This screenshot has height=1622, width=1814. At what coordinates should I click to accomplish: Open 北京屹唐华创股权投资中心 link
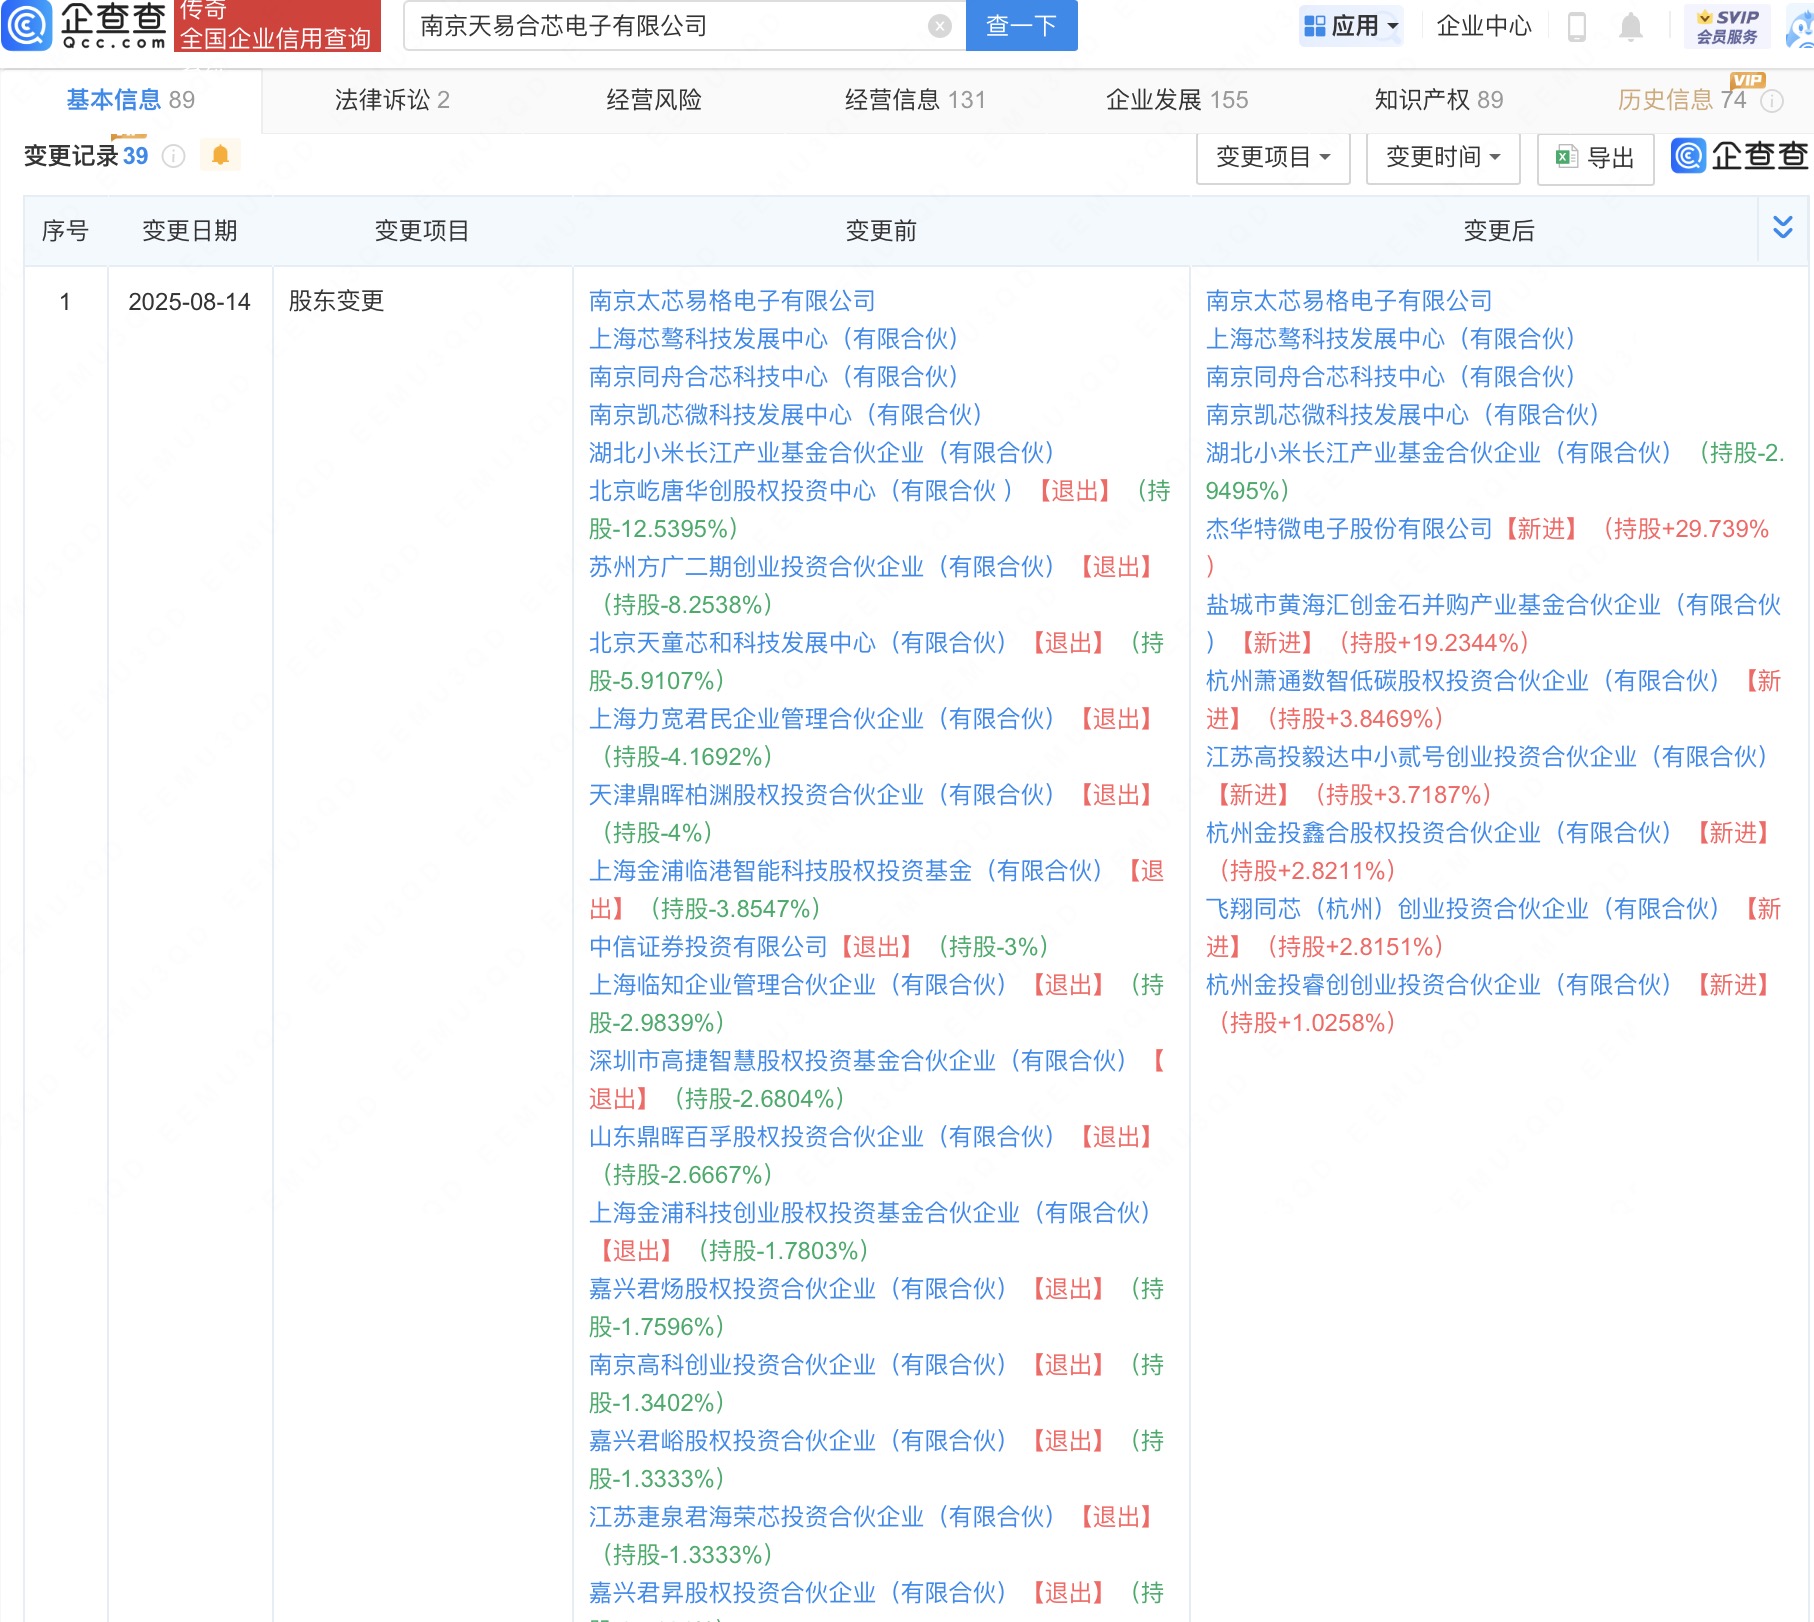[x=802, y=491]
